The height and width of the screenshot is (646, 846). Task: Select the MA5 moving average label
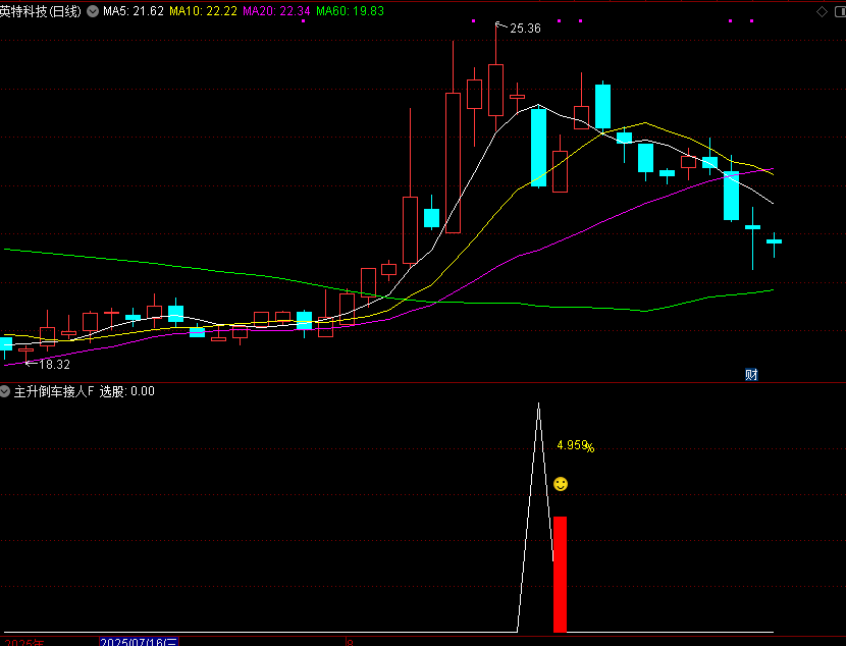(133, 11)
